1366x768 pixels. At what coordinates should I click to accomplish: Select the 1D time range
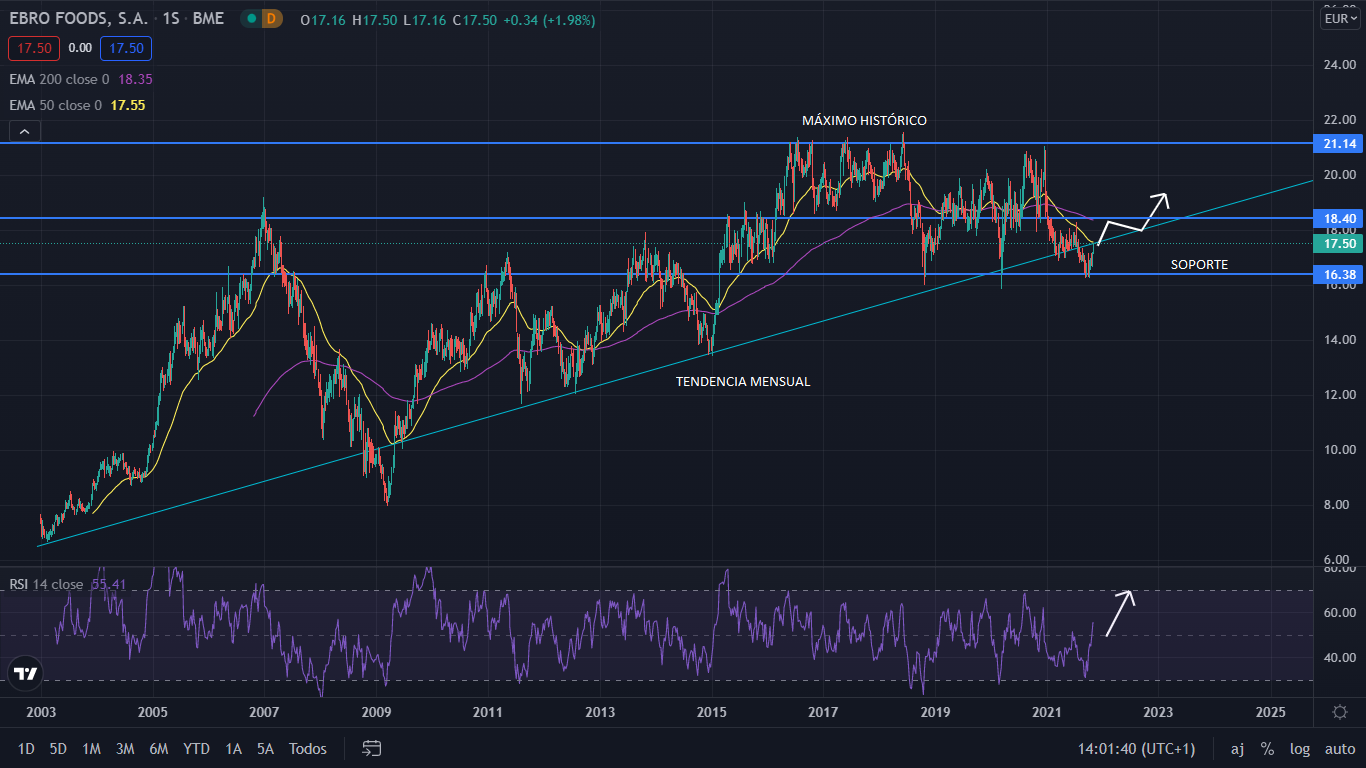point(26,748)
